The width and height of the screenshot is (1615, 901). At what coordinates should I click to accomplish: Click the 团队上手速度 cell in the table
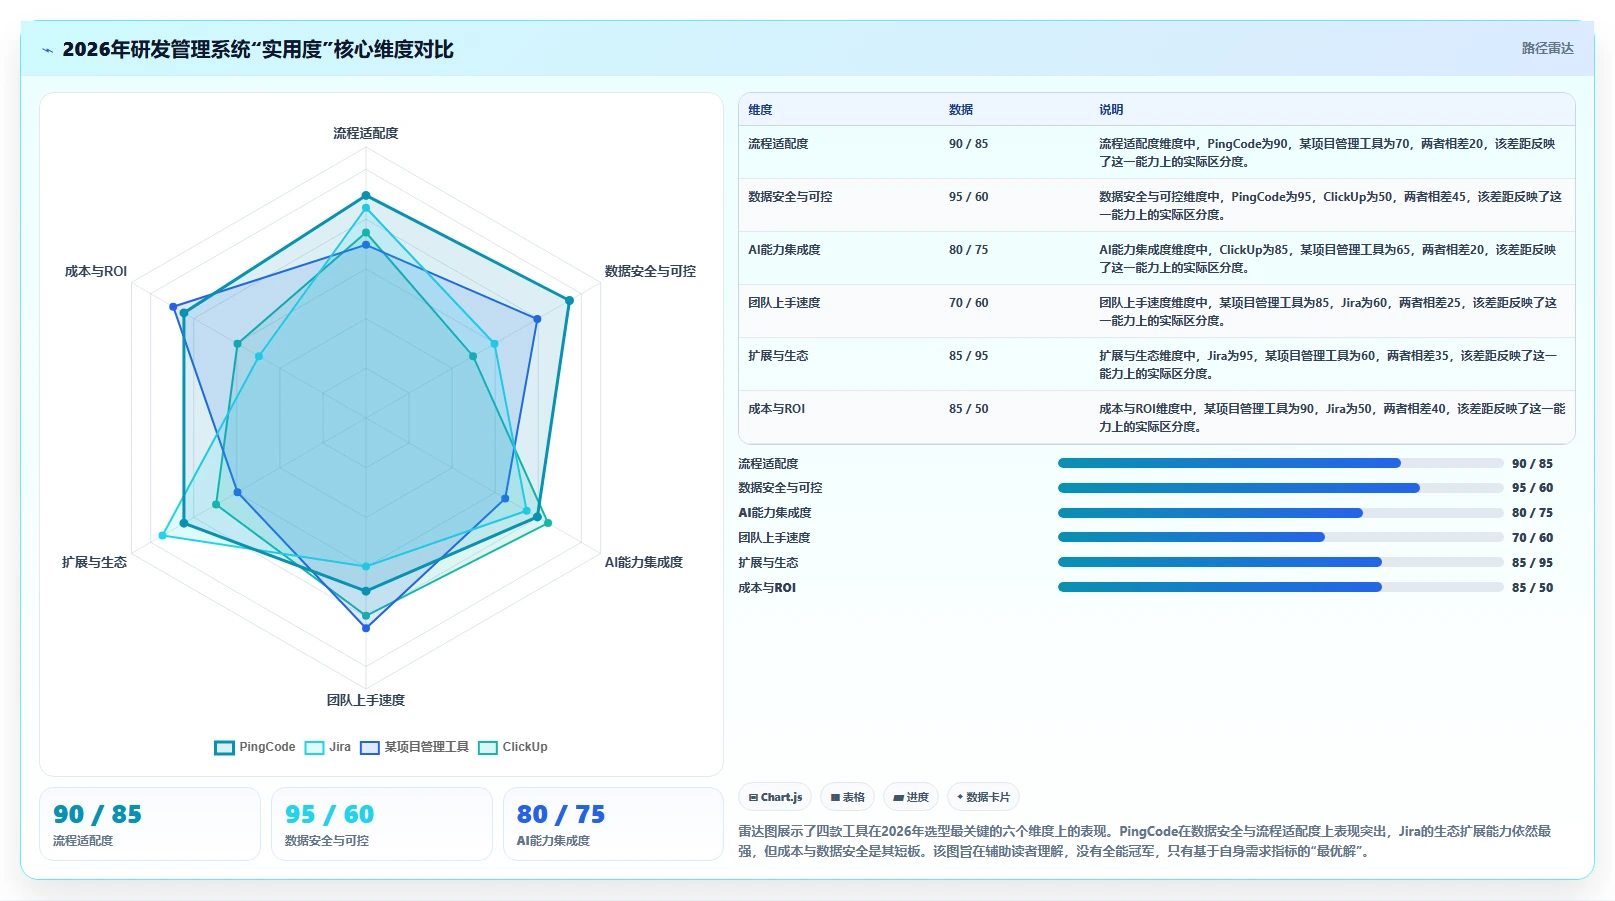784,303
